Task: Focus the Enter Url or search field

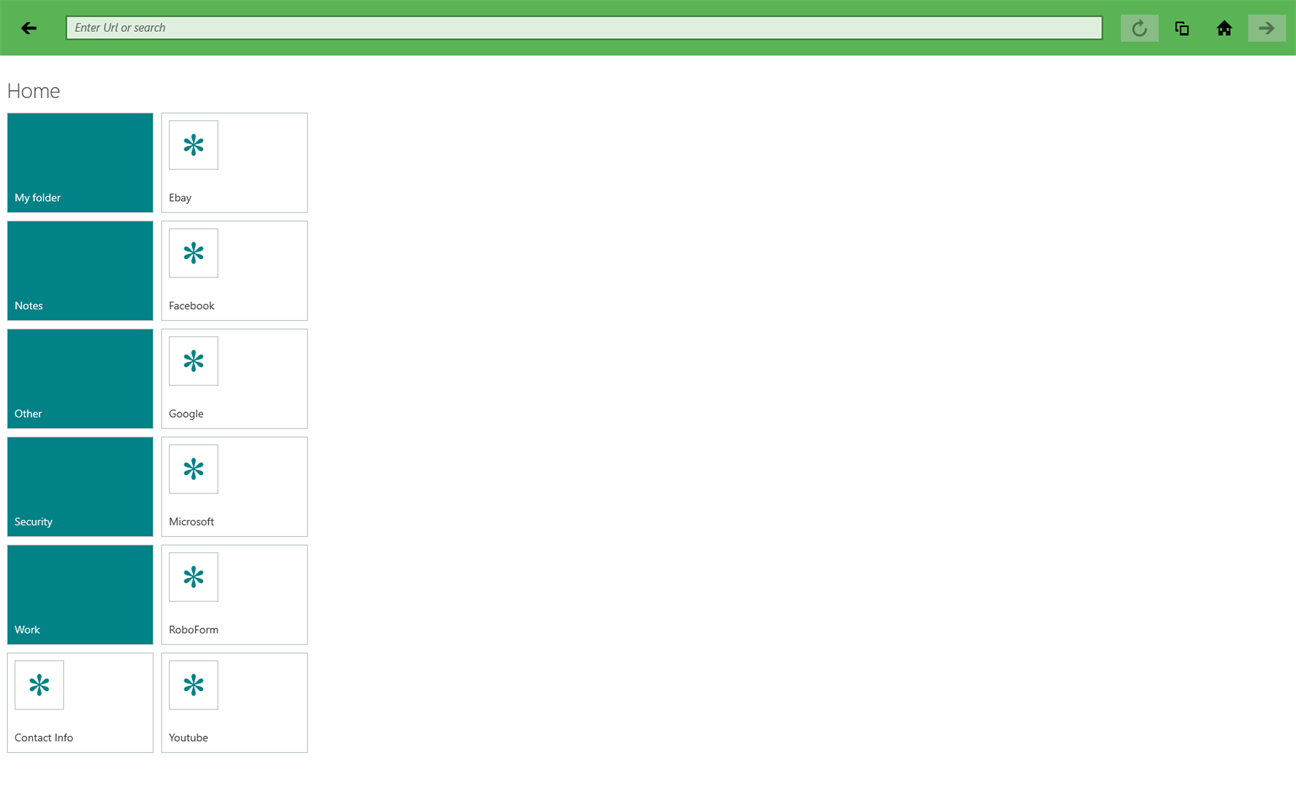Action: 584,28
